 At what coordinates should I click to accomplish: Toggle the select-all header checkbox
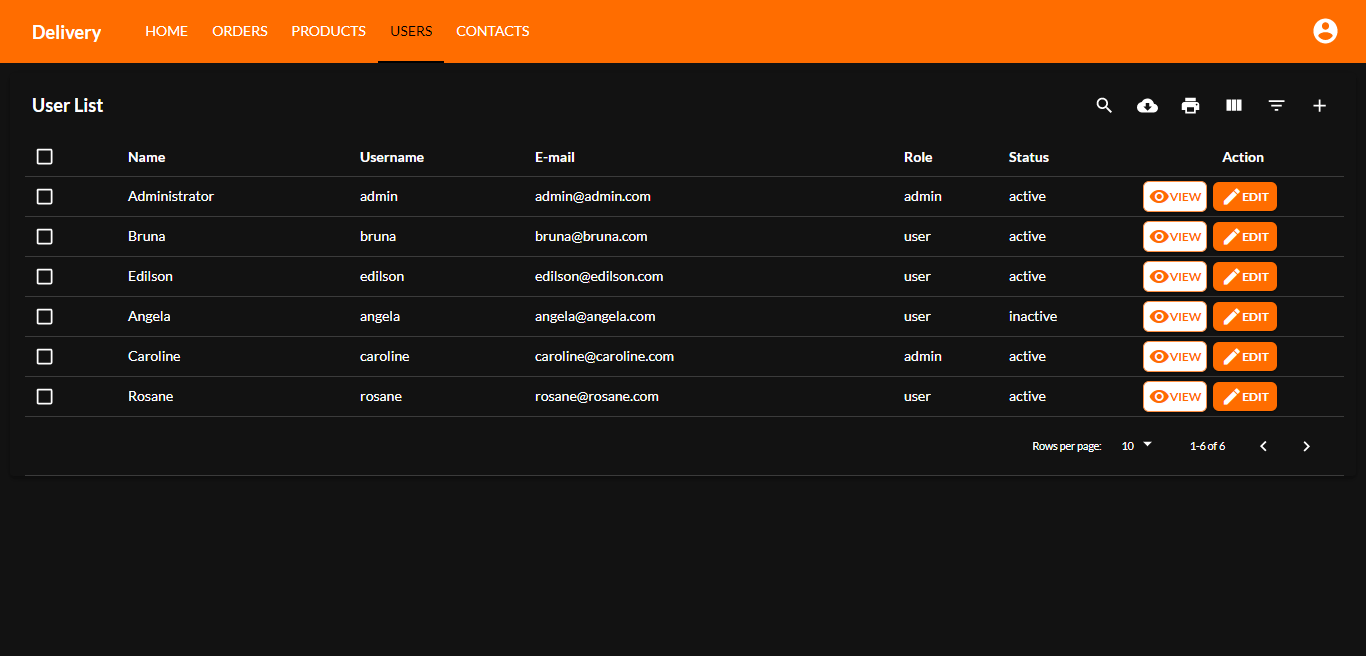click(x=44, y=157)
